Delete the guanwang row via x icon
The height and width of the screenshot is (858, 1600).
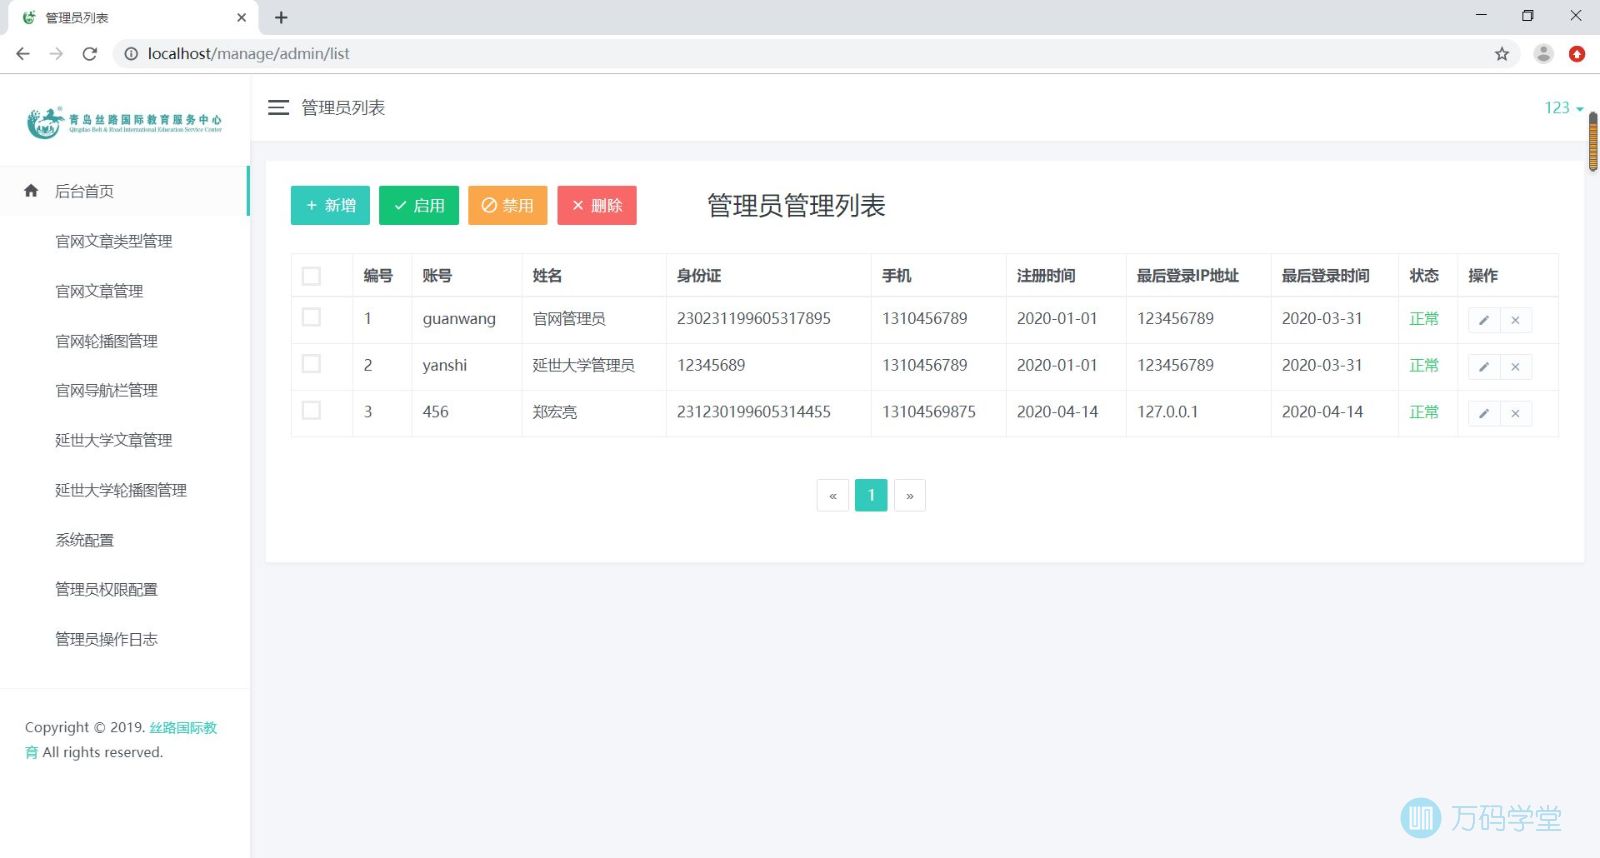click(x=1516, y=320)
